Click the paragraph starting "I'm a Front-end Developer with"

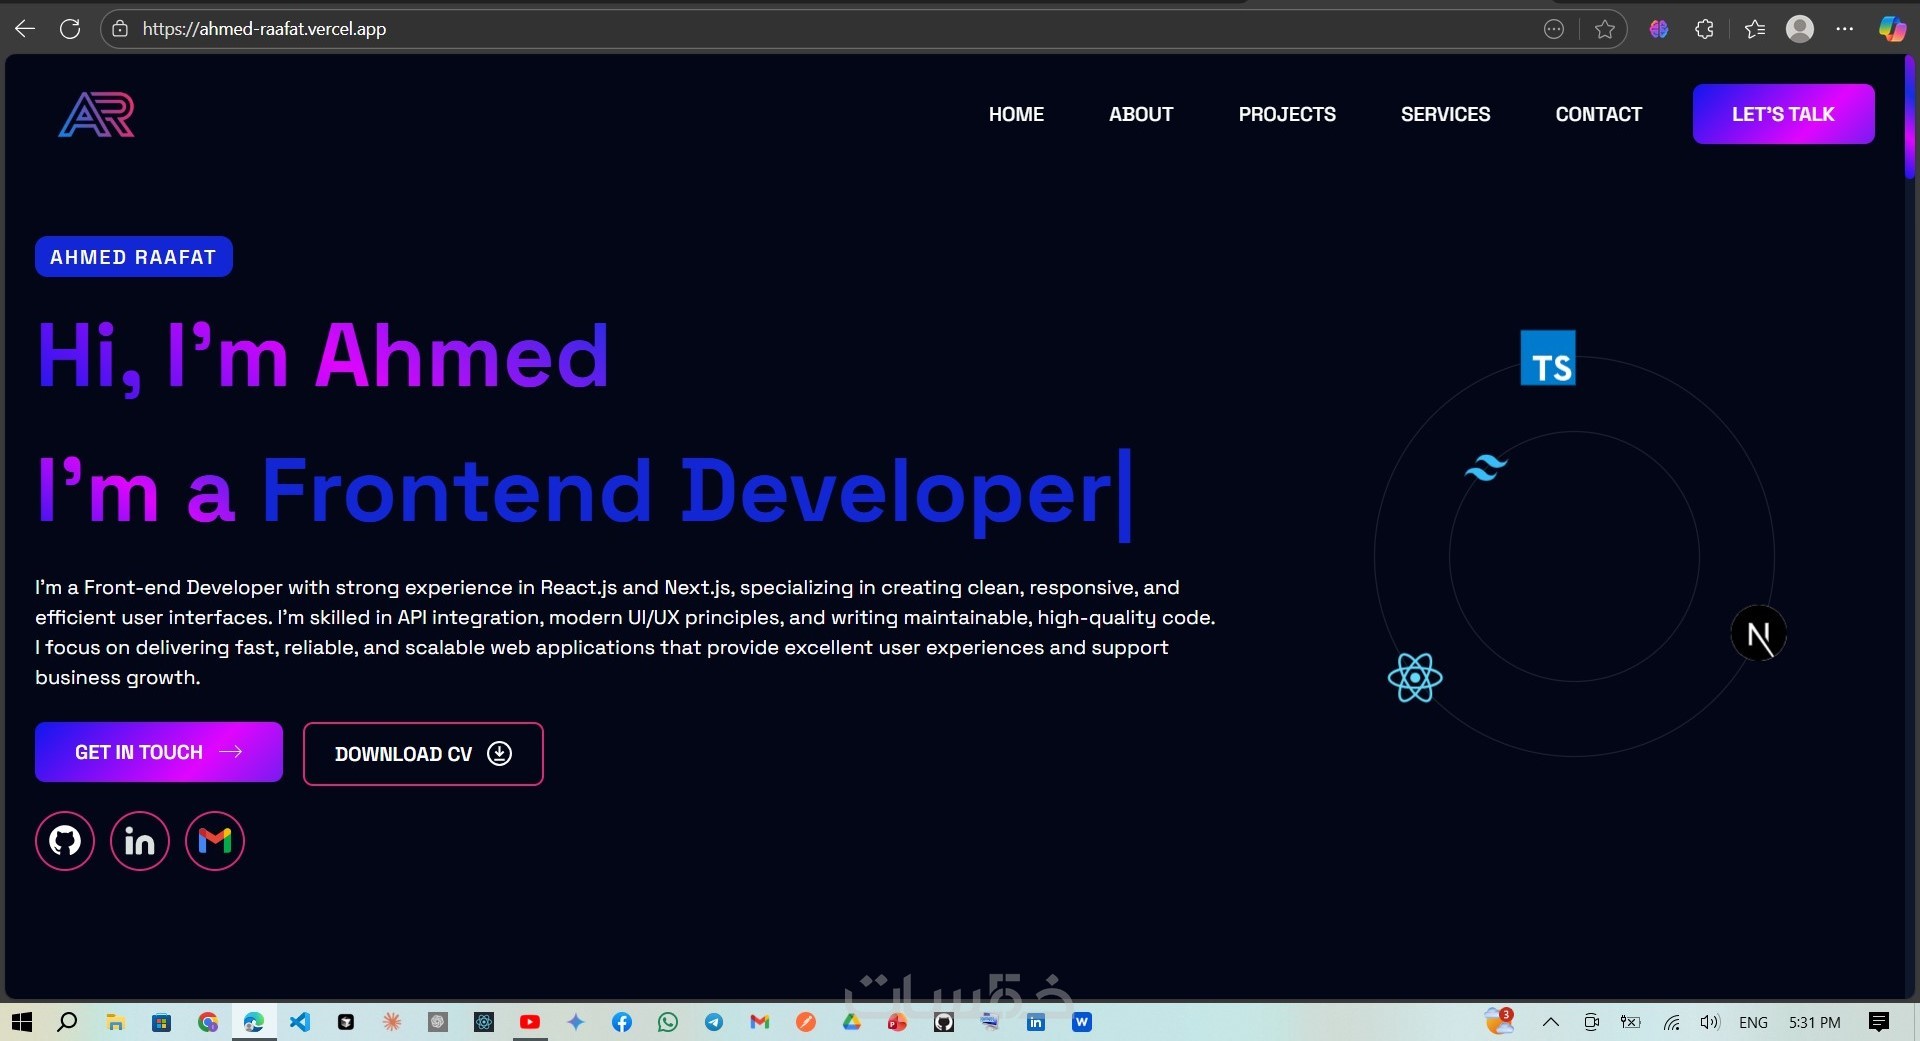[625, 632]
